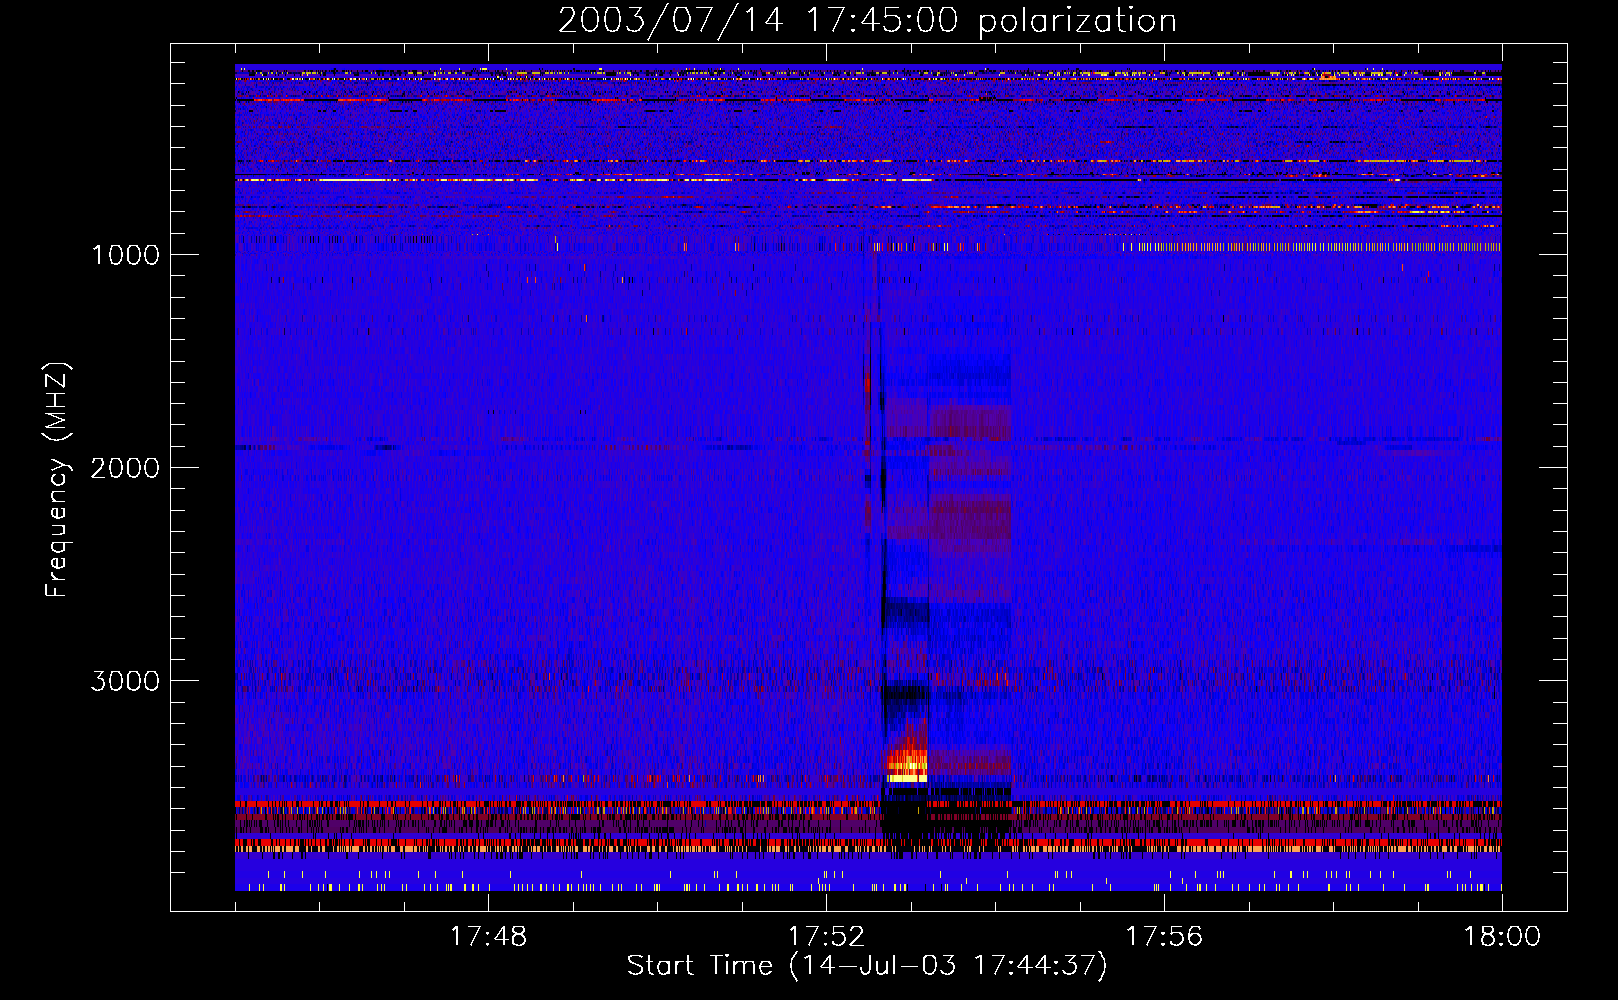Image resolution: width=1618 pixels, height=1000 pixels.
Task: Click the 'Frequency (MHZ)' axis label
Action: pyautogui.click(x=57, y=481)
